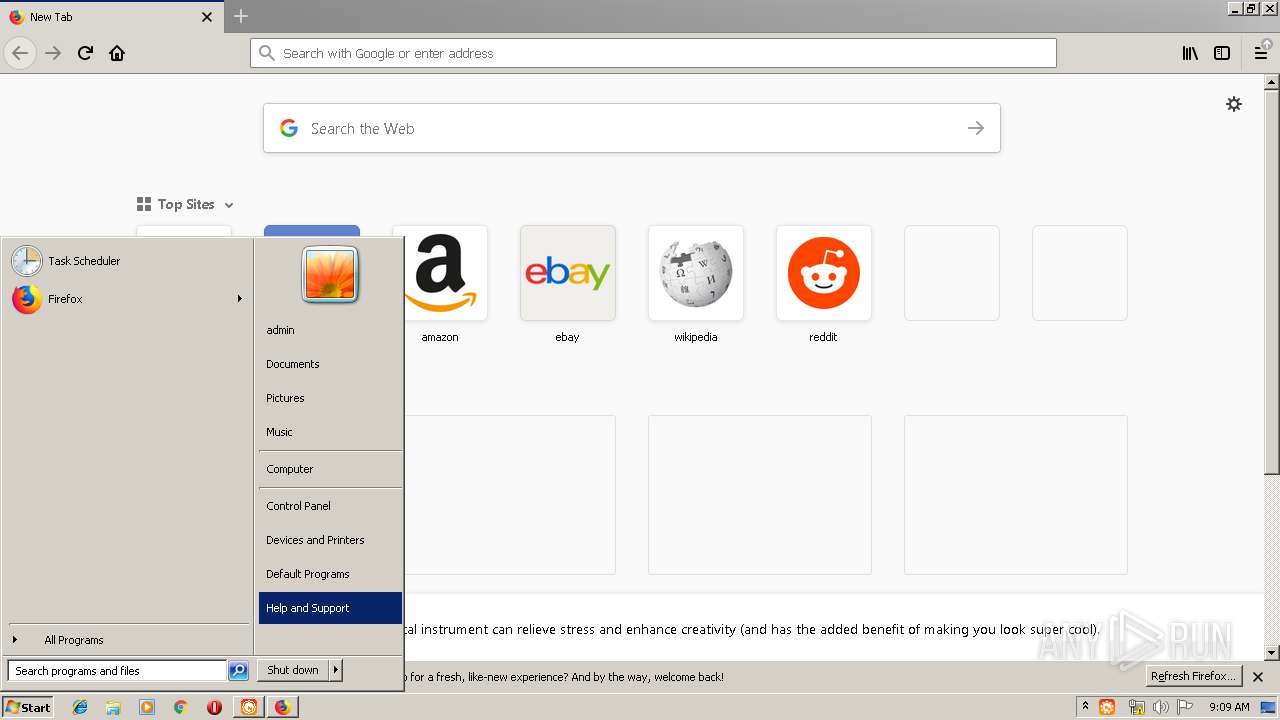Click page scrollbar up arrow
1280x720 pixels.
(1272, 82)
